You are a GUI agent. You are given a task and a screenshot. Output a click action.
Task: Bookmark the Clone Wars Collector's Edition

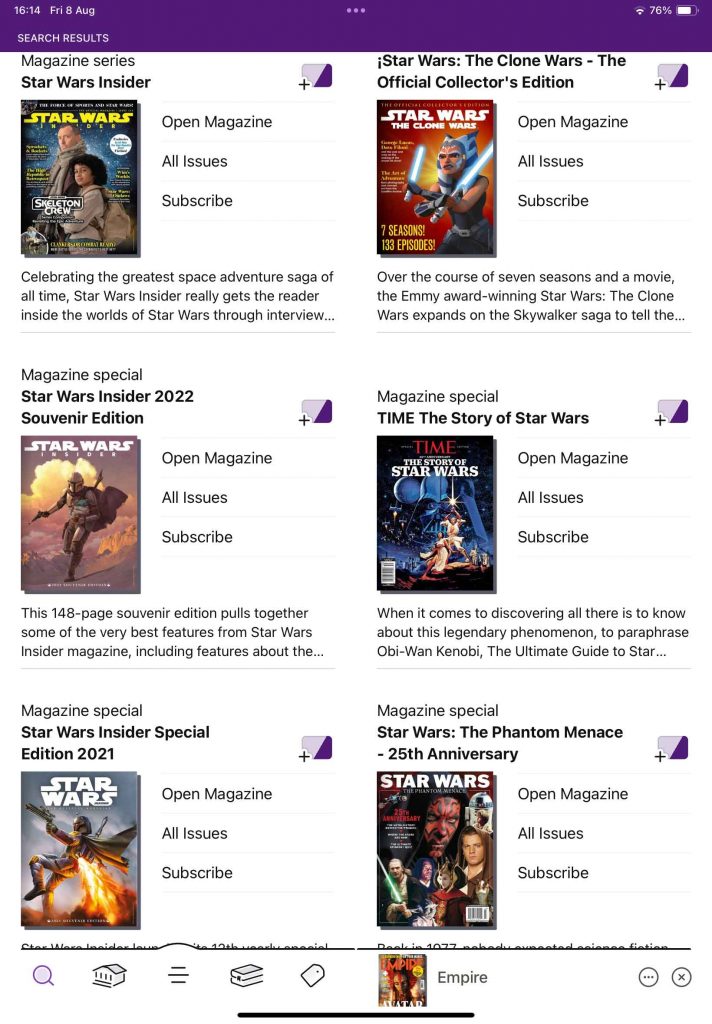pyautogui.click(x=672, y=76)
